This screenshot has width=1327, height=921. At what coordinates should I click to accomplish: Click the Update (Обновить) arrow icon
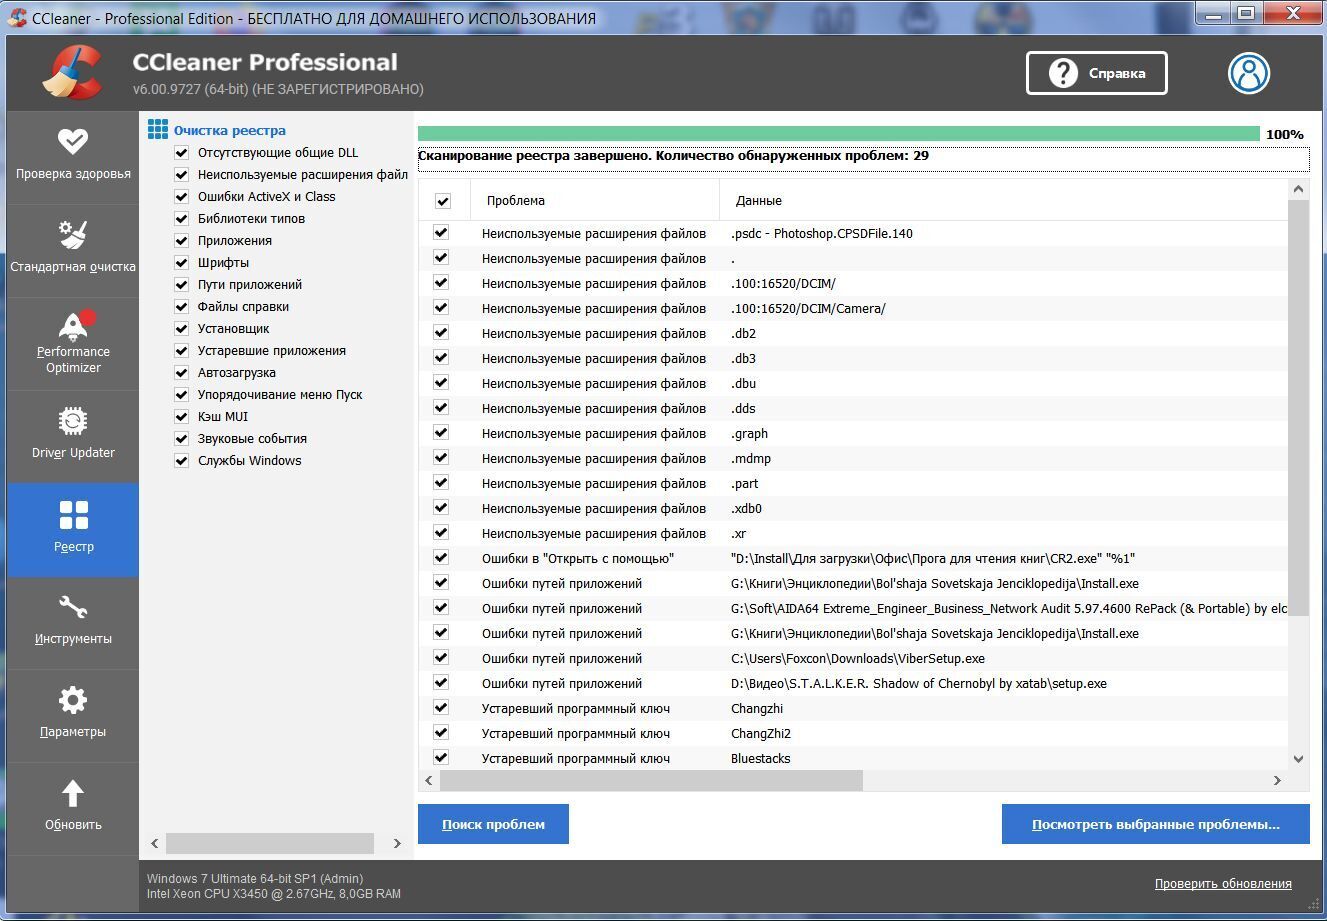coord(73,794)
